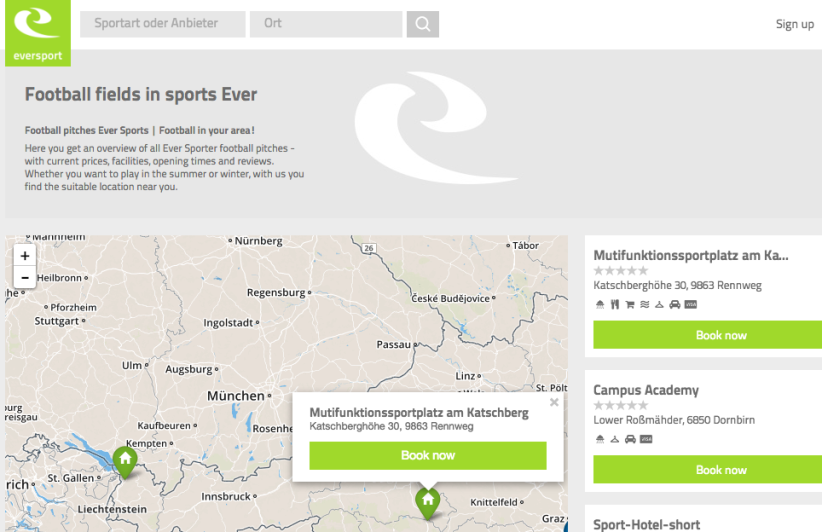Viewport: 822px width, 532px height.
Task: Click Visa card icon in Campus Academy listing
Action: 646,439
